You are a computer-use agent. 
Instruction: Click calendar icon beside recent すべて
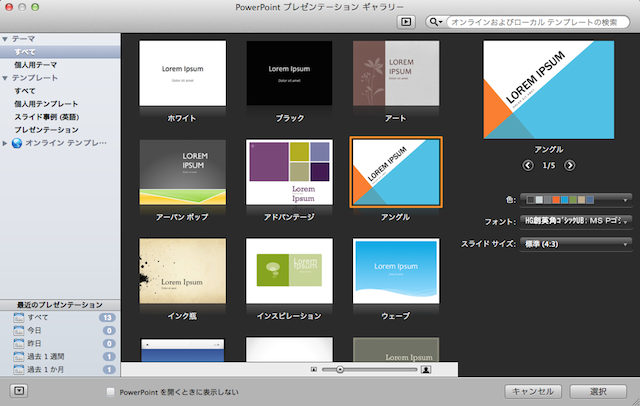(x=19, y=317)
